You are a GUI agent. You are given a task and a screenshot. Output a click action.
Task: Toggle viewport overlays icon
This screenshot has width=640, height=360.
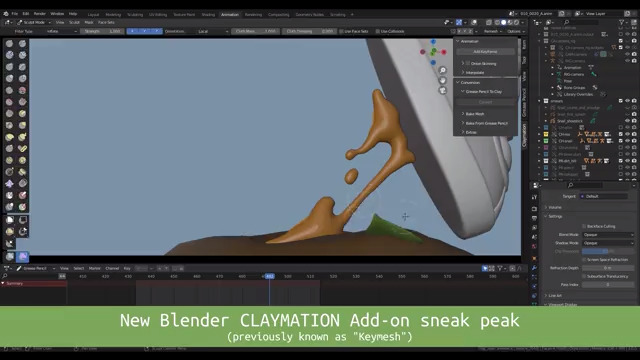point(474,22)
